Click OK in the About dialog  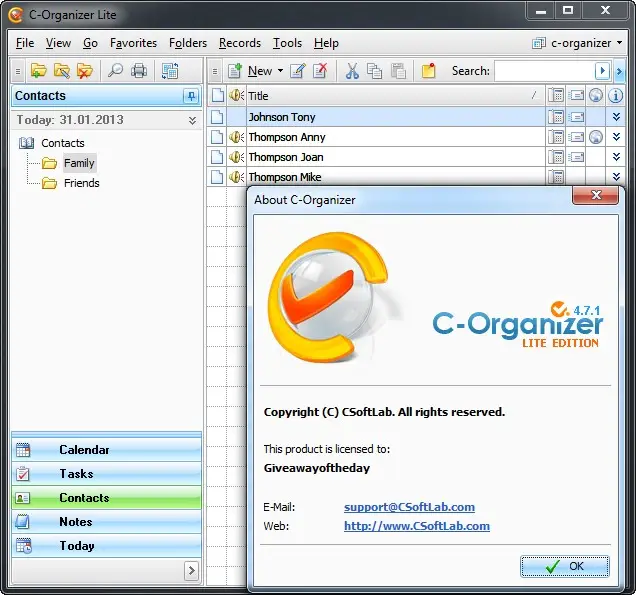point(565,566)
